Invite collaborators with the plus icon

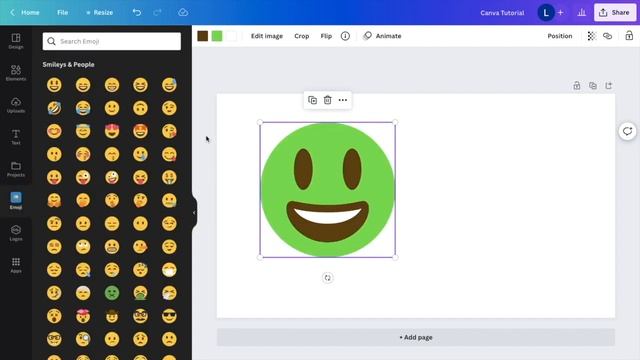(560, 13)
